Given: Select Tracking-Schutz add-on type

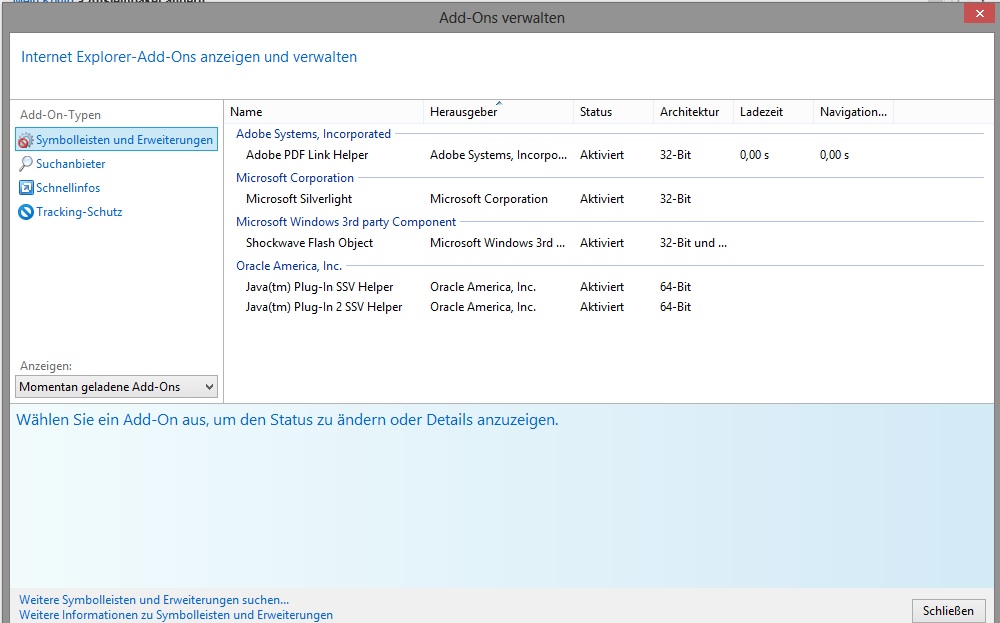Looking at the screenshot, I should pos(79,212).
